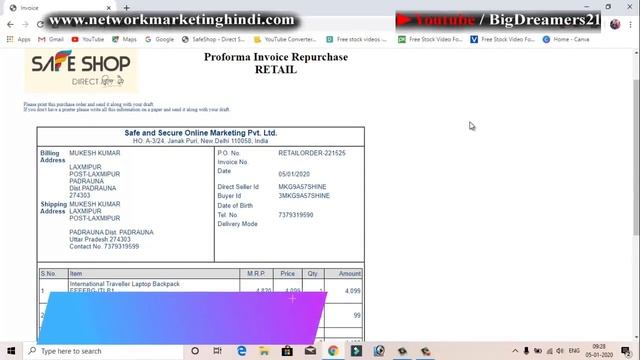Screen dimensions: 640x360
Task: Select Buyer Id value 3MKG9A57SHINE
Action: [304, 196]
